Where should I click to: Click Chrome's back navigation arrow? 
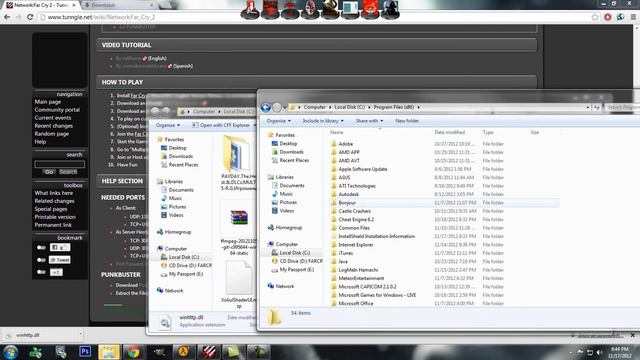tap(7, 17)
